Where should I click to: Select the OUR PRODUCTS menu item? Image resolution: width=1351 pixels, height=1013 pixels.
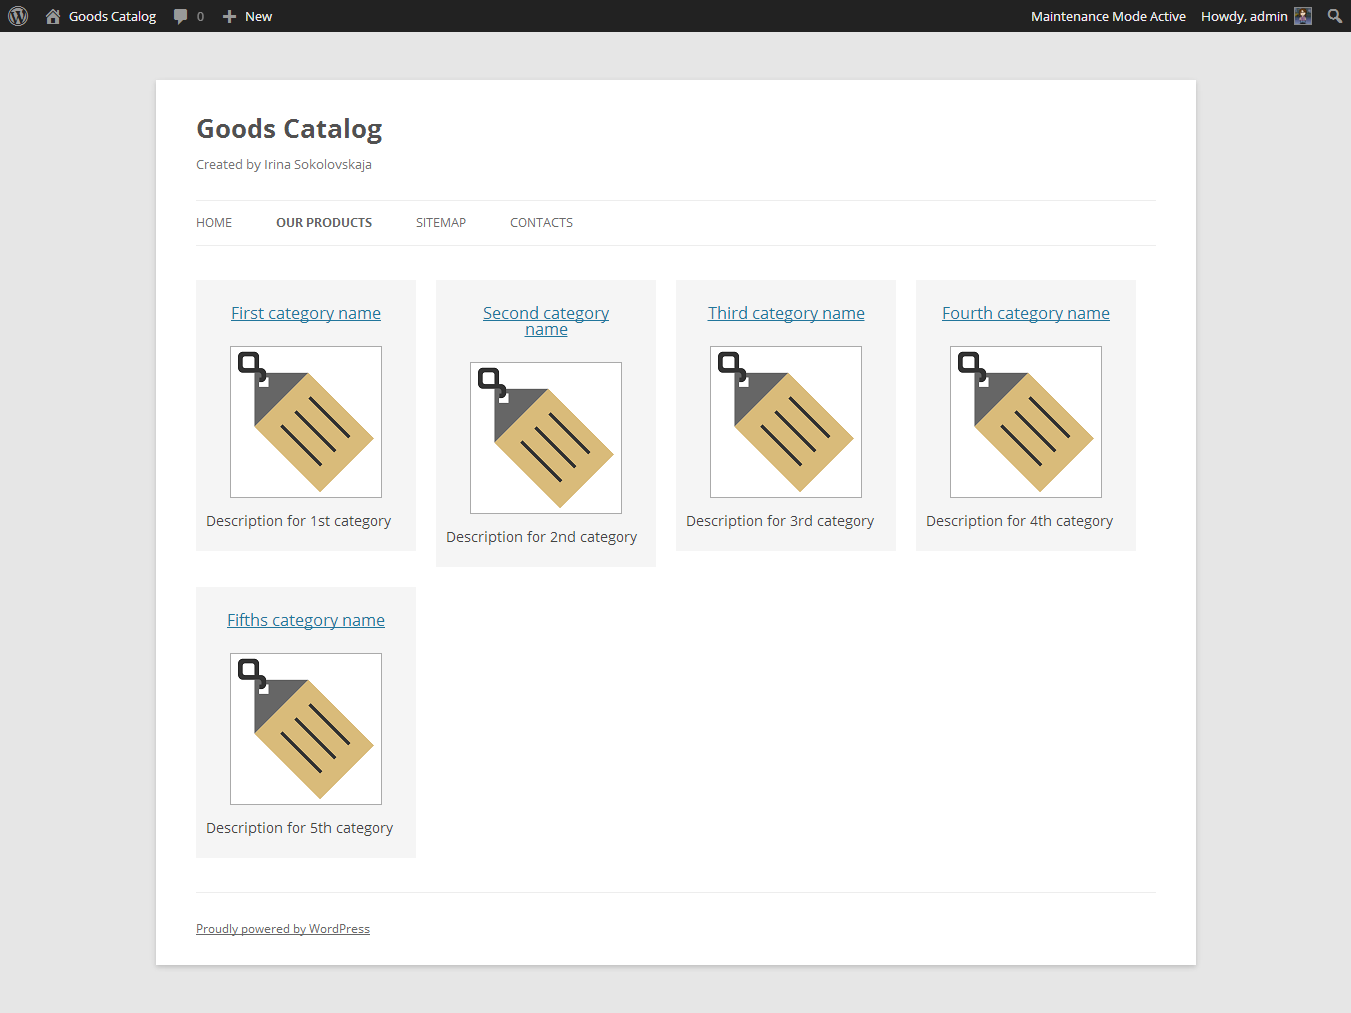(x=324, y=223)
